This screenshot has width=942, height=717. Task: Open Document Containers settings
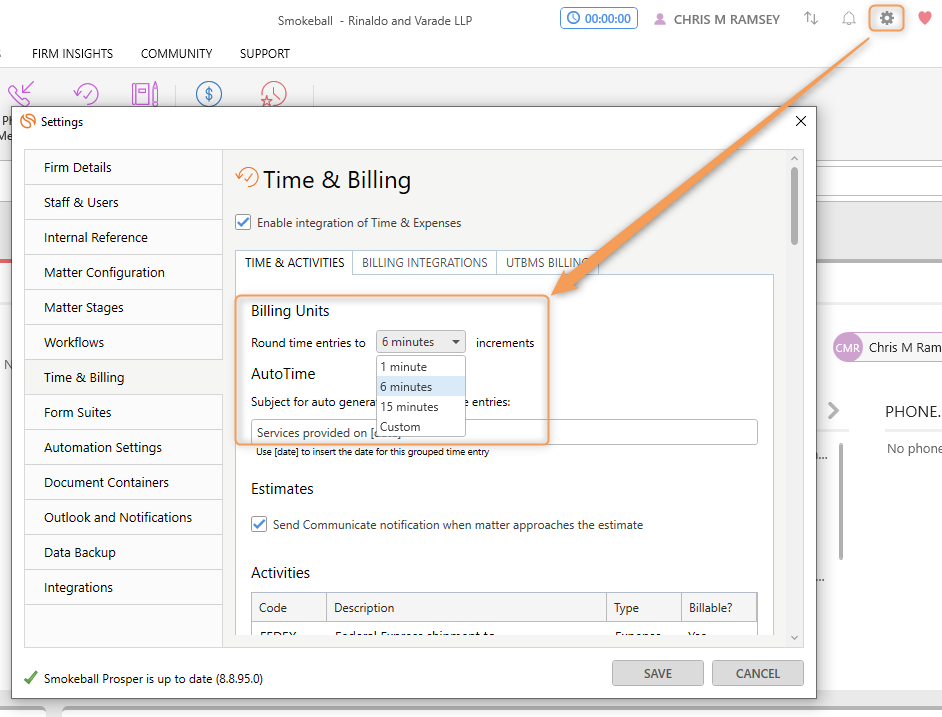pyautogui.click(x=123, y=482)
